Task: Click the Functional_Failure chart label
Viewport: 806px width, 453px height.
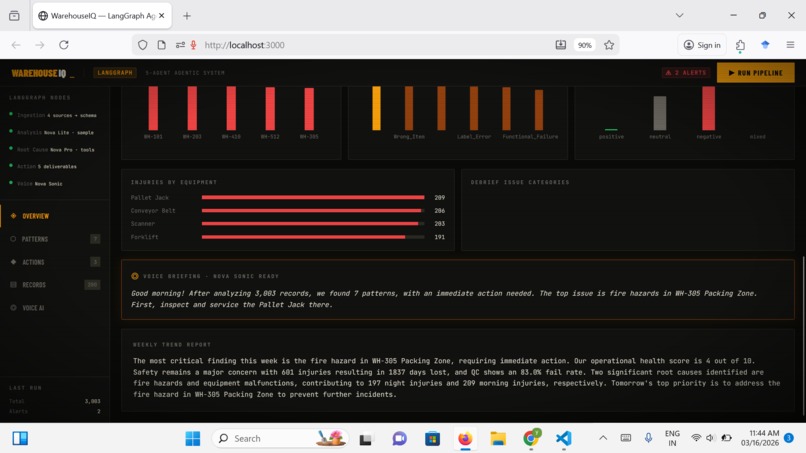Action: coord(530,137)
